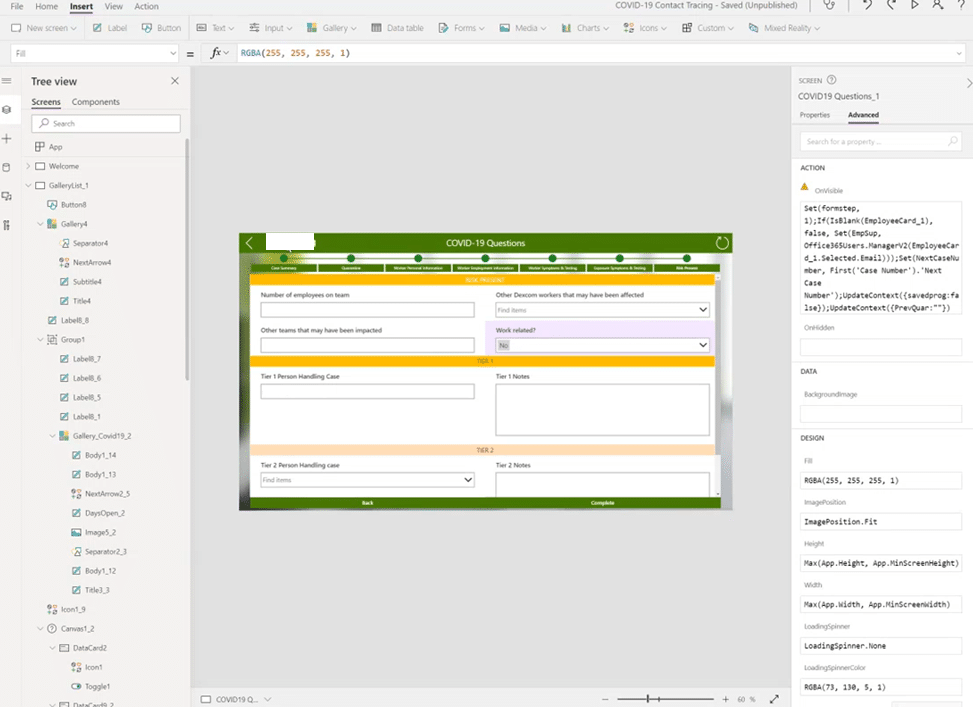Screen dimensions: 974x707
Task: Click the Redo arrow in the top bar
Action: (x=891, y=5)
